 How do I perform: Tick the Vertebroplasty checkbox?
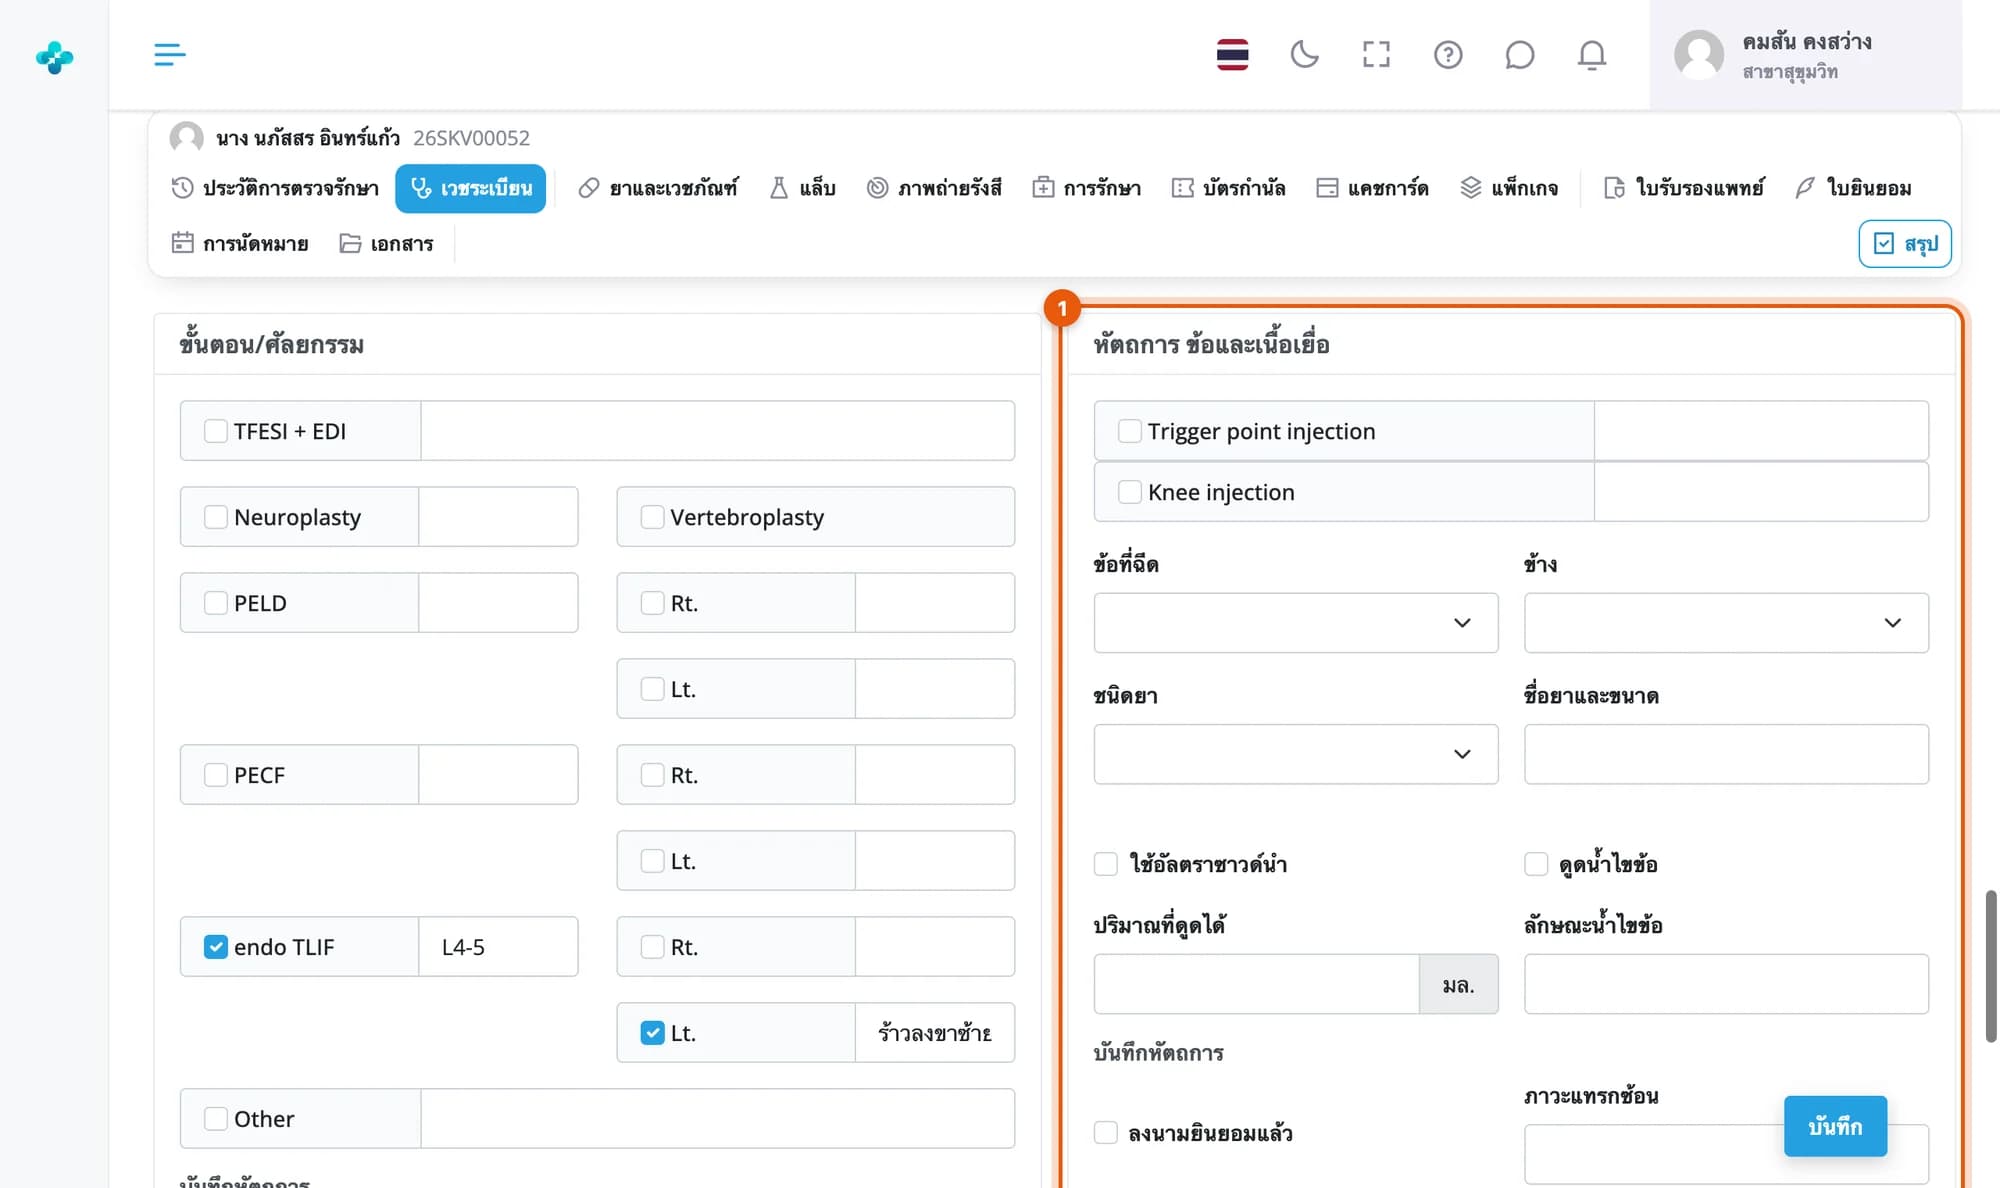click(652, 517)
